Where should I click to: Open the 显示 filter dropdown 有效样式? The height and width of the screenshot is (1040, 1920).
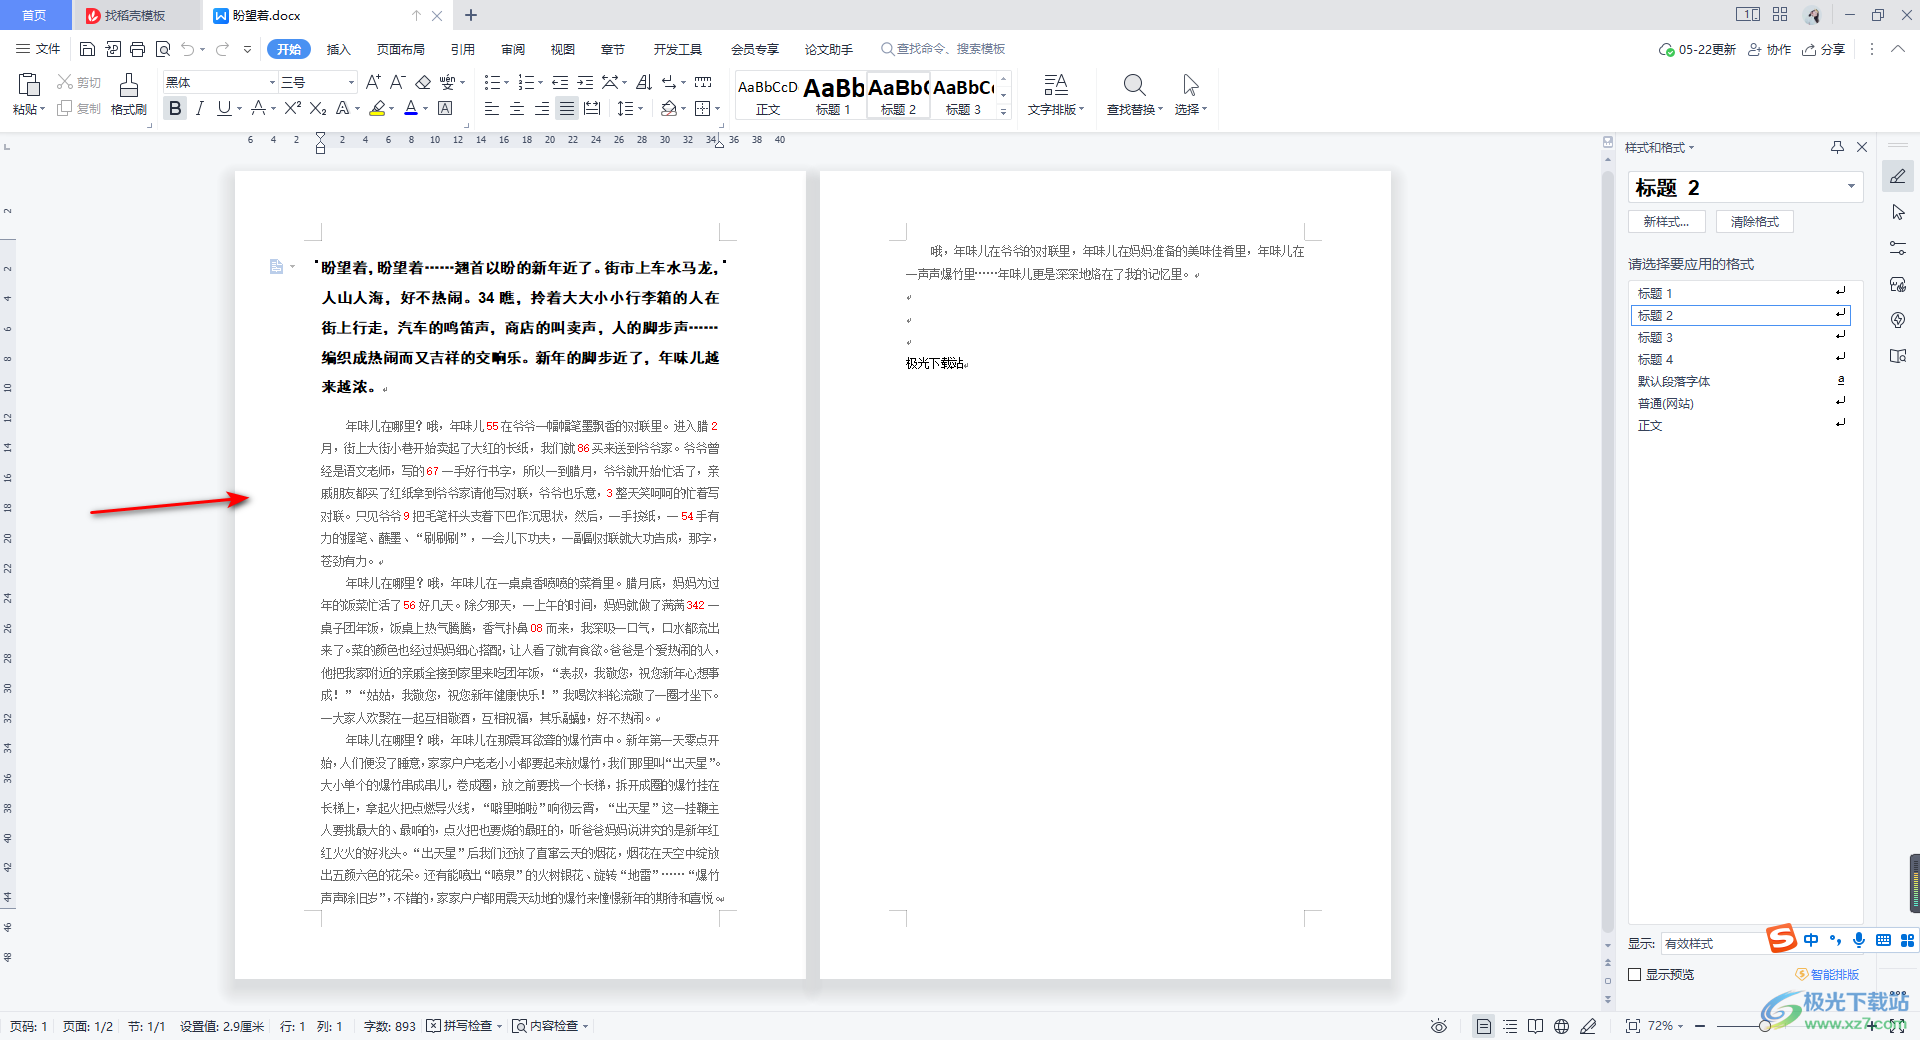pyautogui.click(x=1712, y=943)
